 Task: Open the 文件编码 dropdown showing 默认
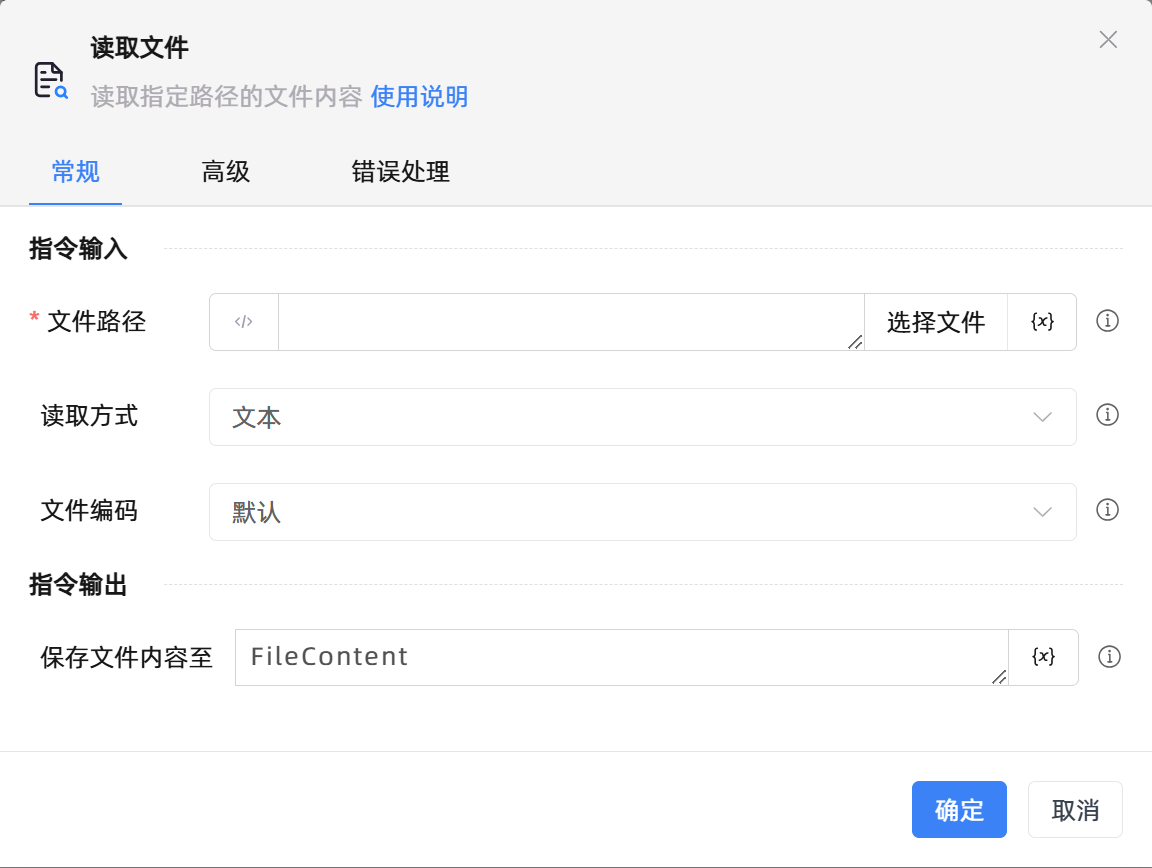click(x=643, y=512)
